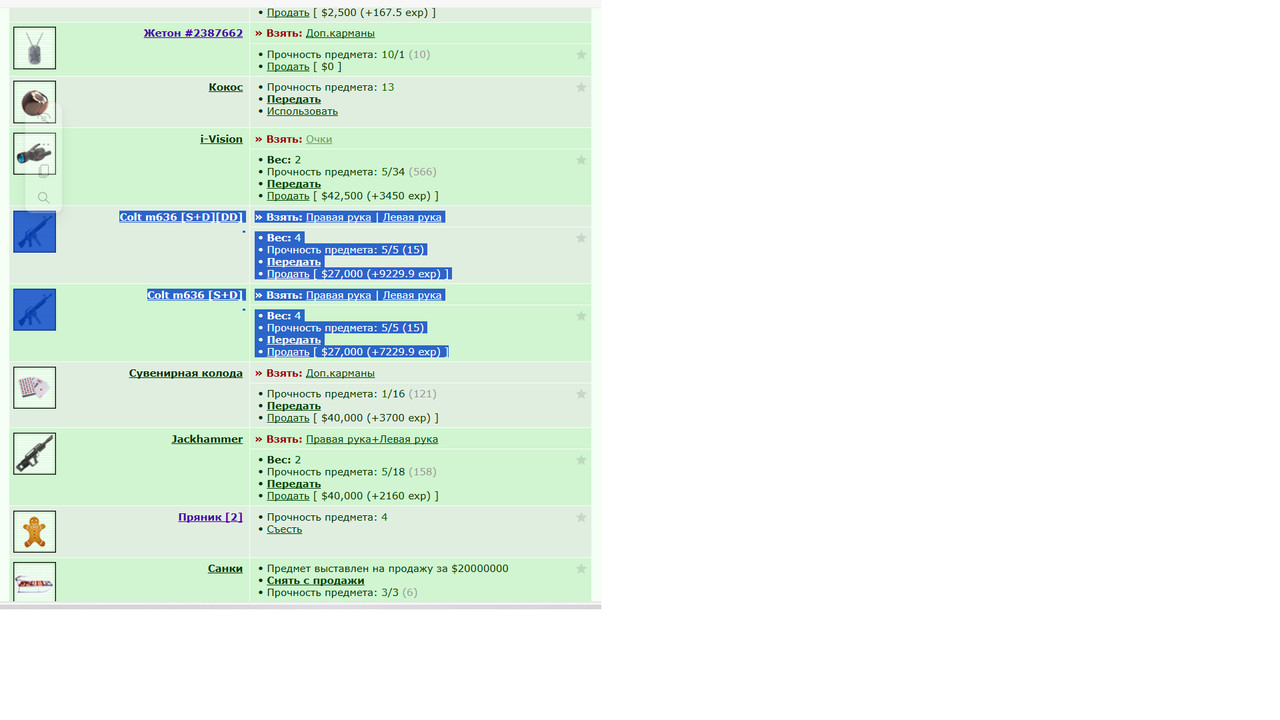Image resolution: width=1280 pixels, height=720 pixels.
Task: Equip Colt m636 [S+D] in Левая рука
Action: click(412, 295)
